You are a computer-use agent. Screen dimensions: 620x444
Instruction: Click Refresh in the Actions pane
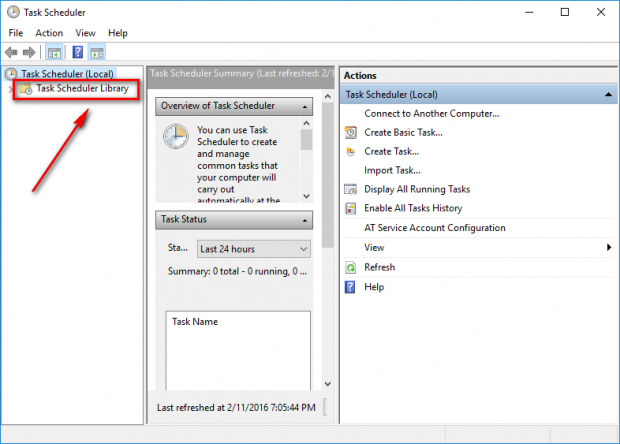pos(380,267)
